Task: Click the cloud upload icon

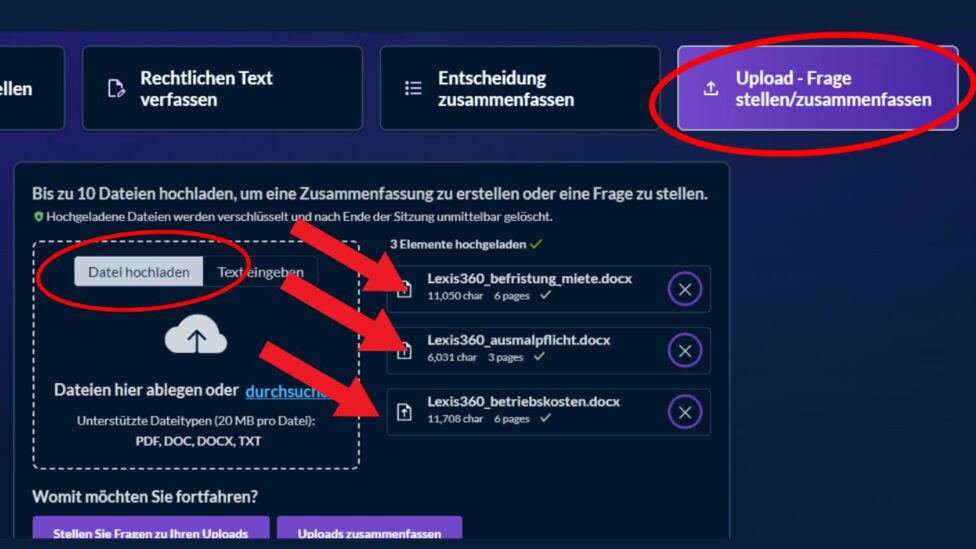Action: [195, 336]
